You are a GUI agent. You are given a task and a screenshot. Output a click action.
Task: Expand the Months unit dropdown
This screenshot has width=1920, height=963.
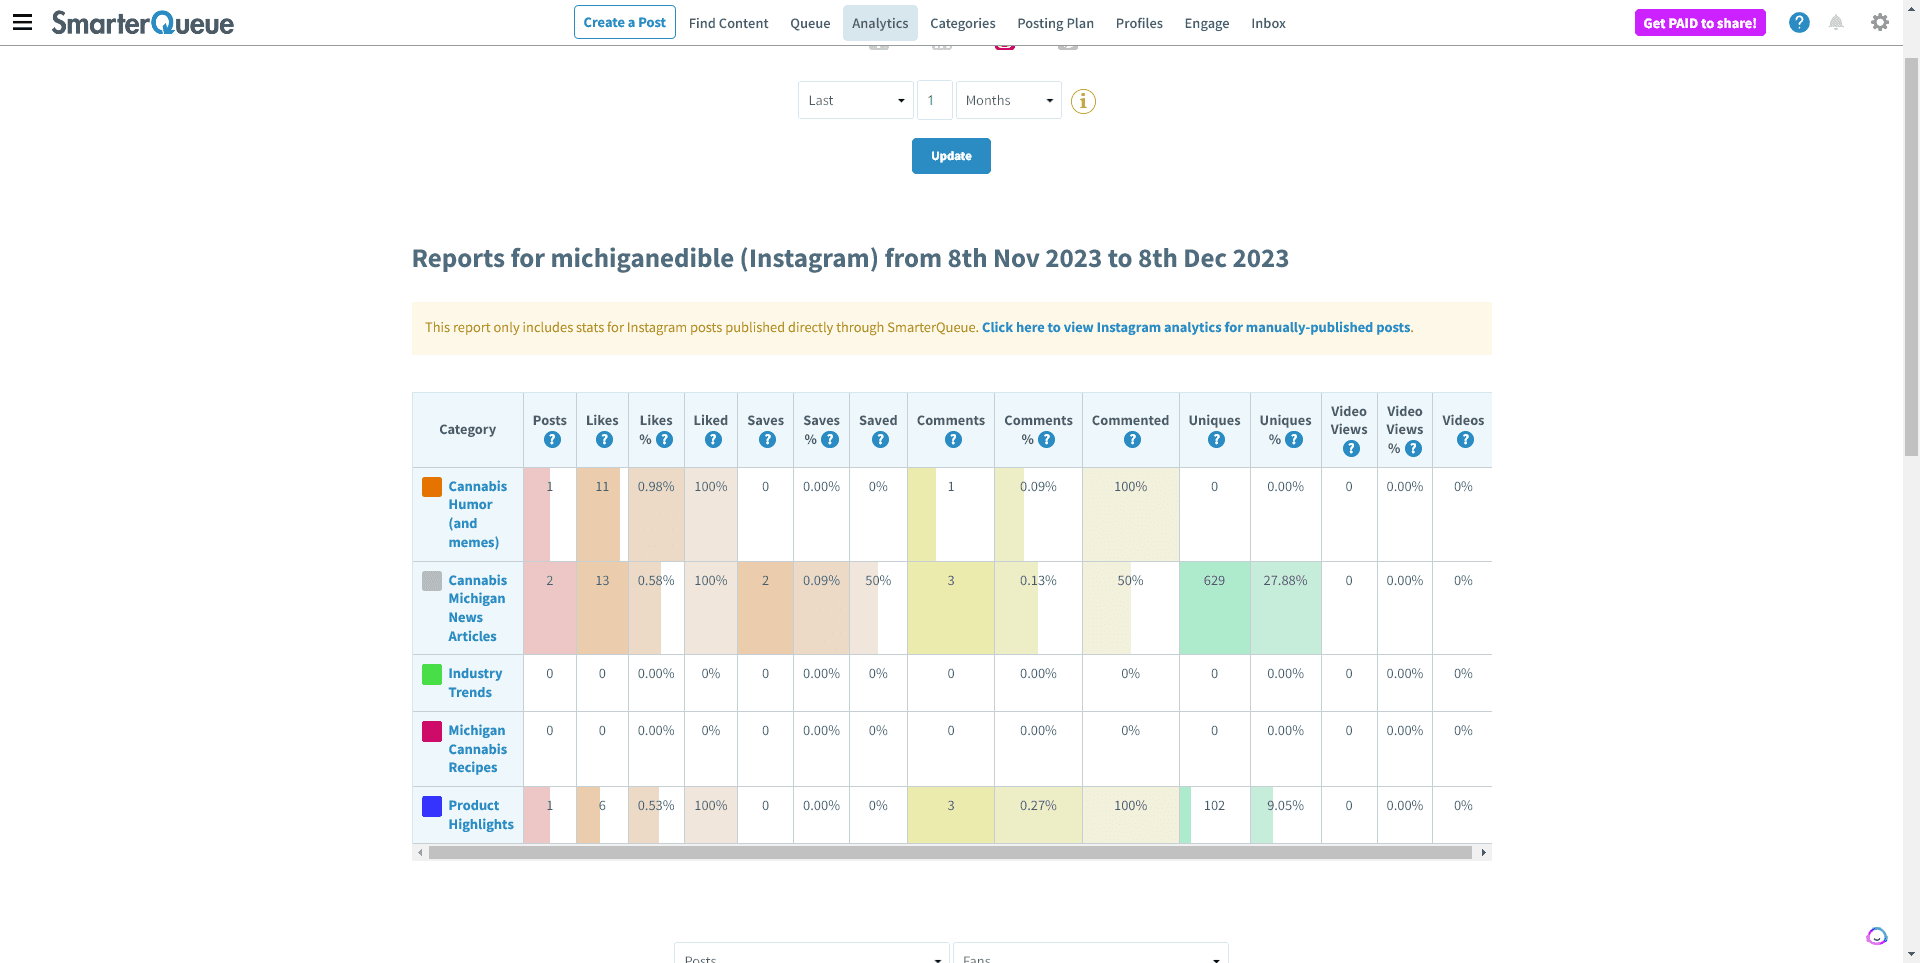click(1008, 100)
